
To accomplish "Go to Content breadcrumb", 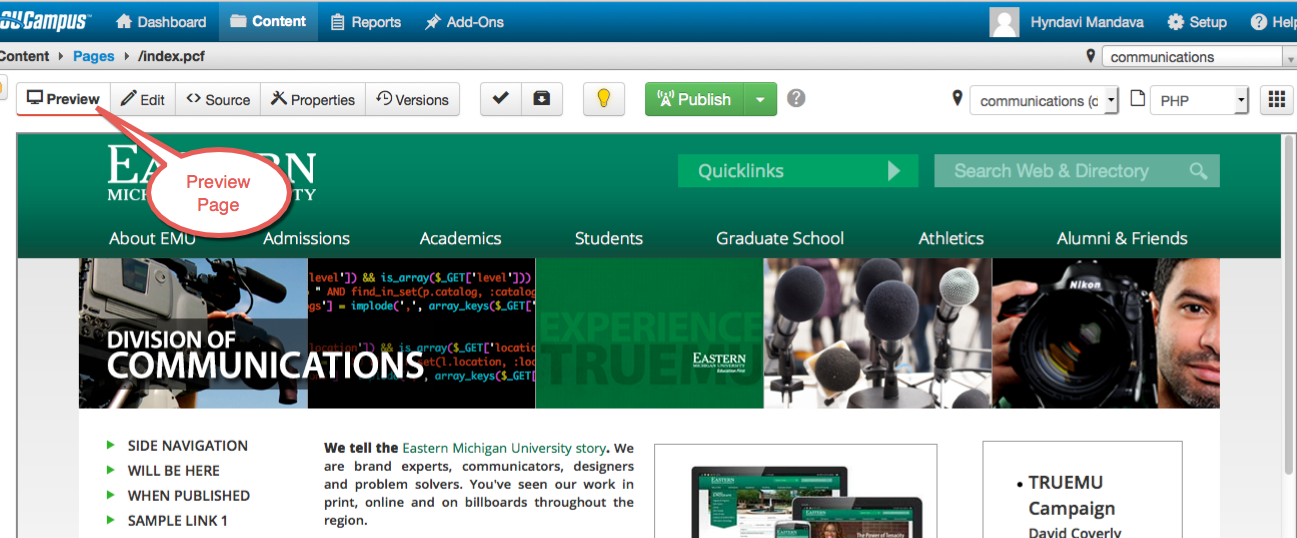I will click(x=24, y=57).
